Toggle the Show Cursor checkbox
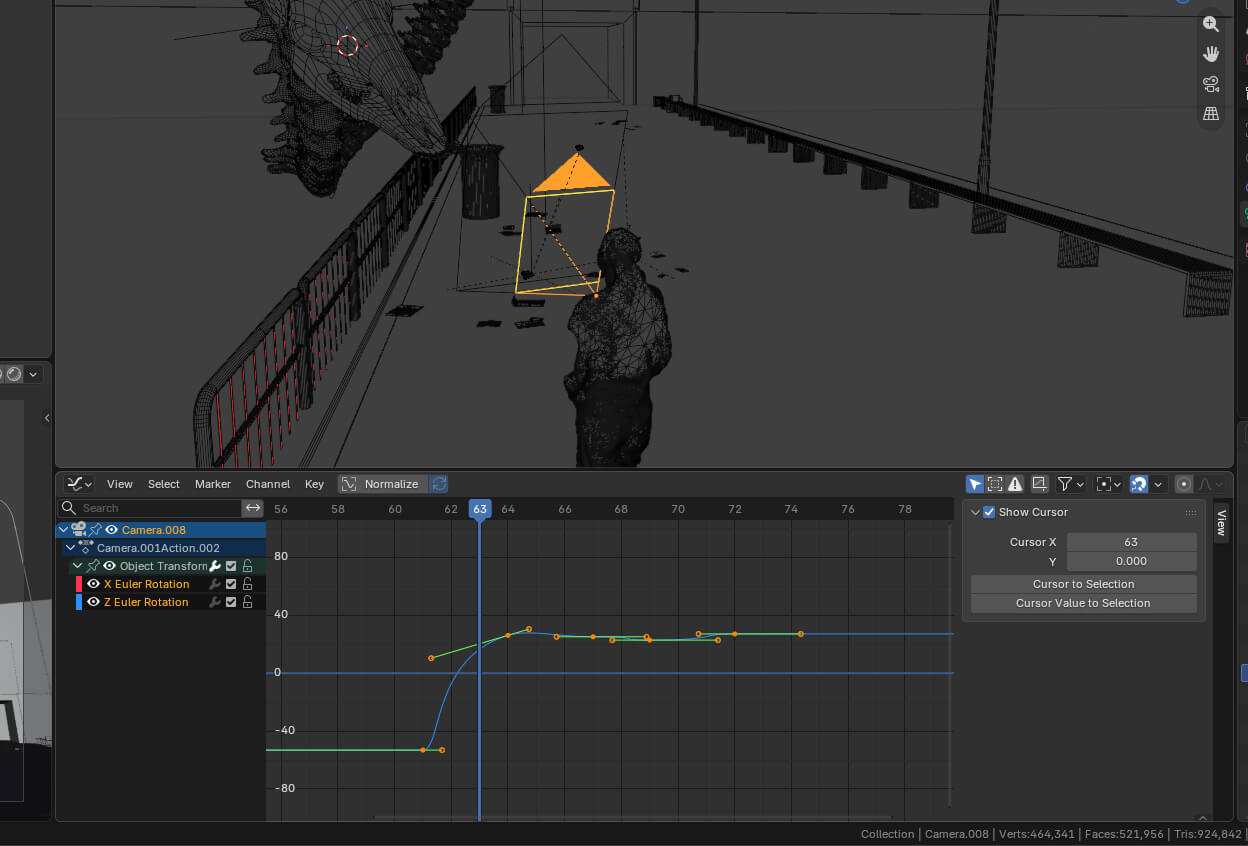The width and height of the screenshot is (1248, 846). point(989,512)
